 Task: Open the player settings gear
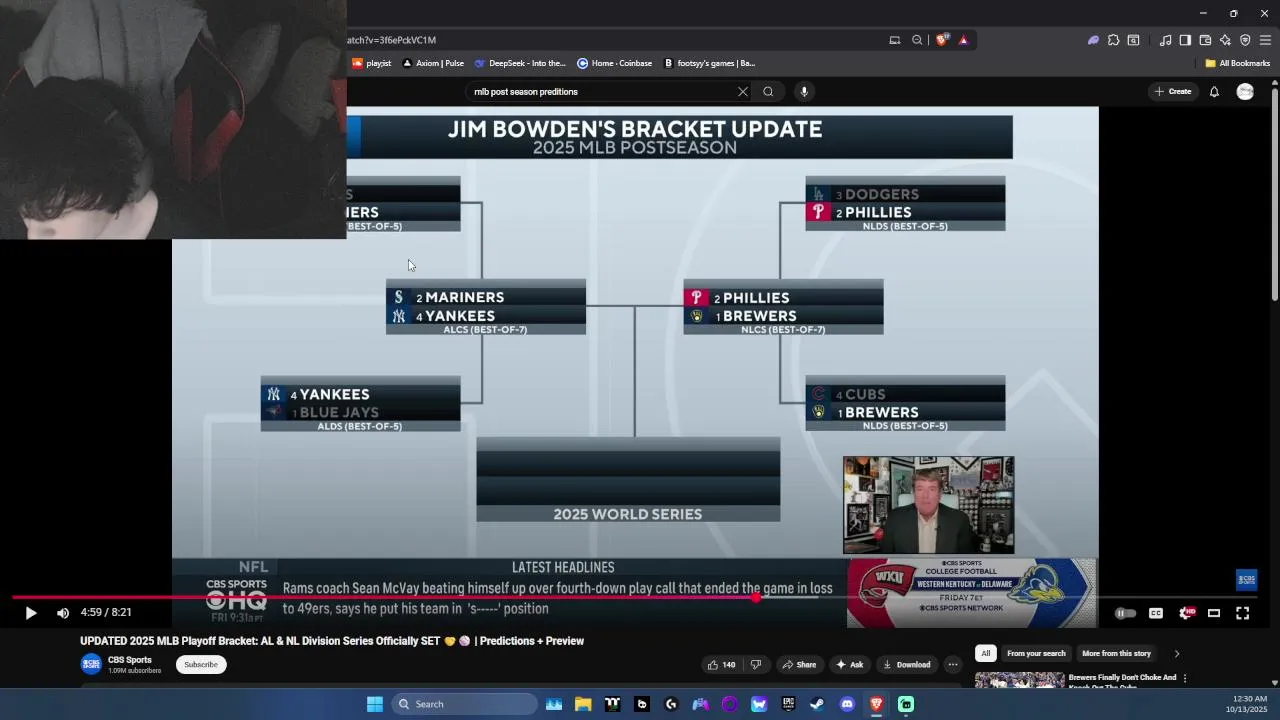click(1186, 613)
